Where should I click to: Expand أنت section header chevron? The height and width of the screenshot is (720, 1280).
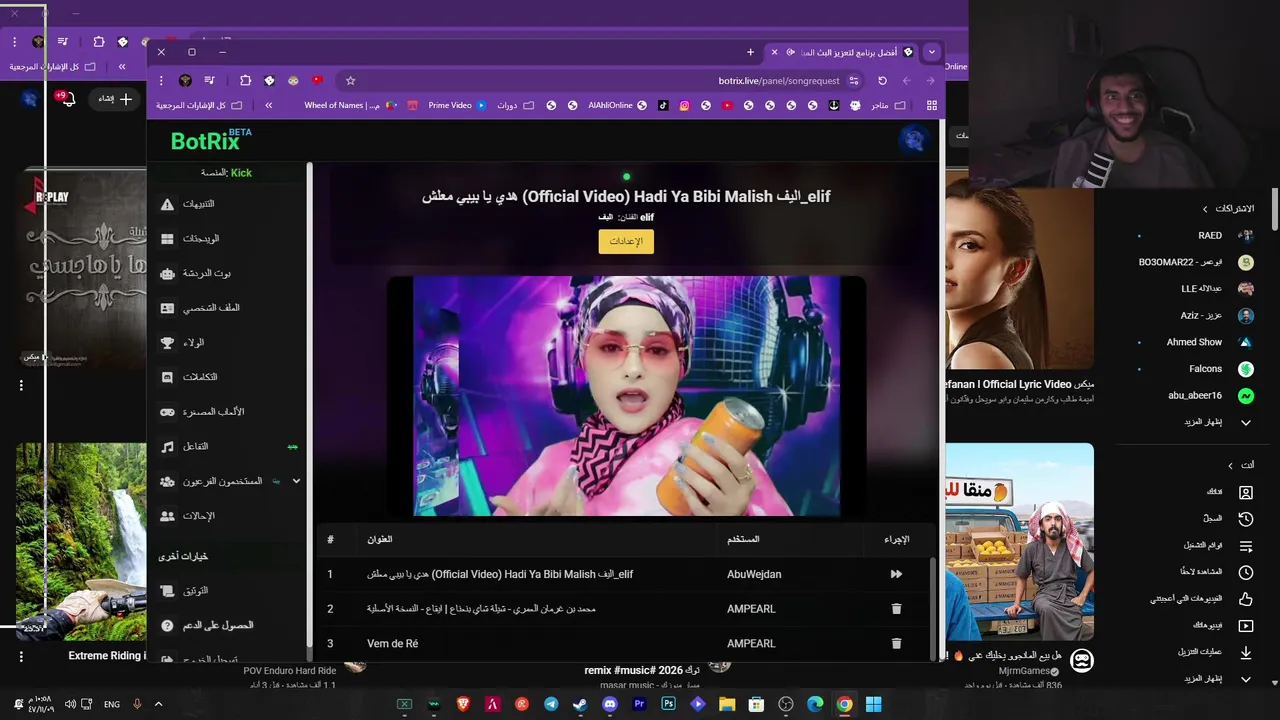[1230, 465]
